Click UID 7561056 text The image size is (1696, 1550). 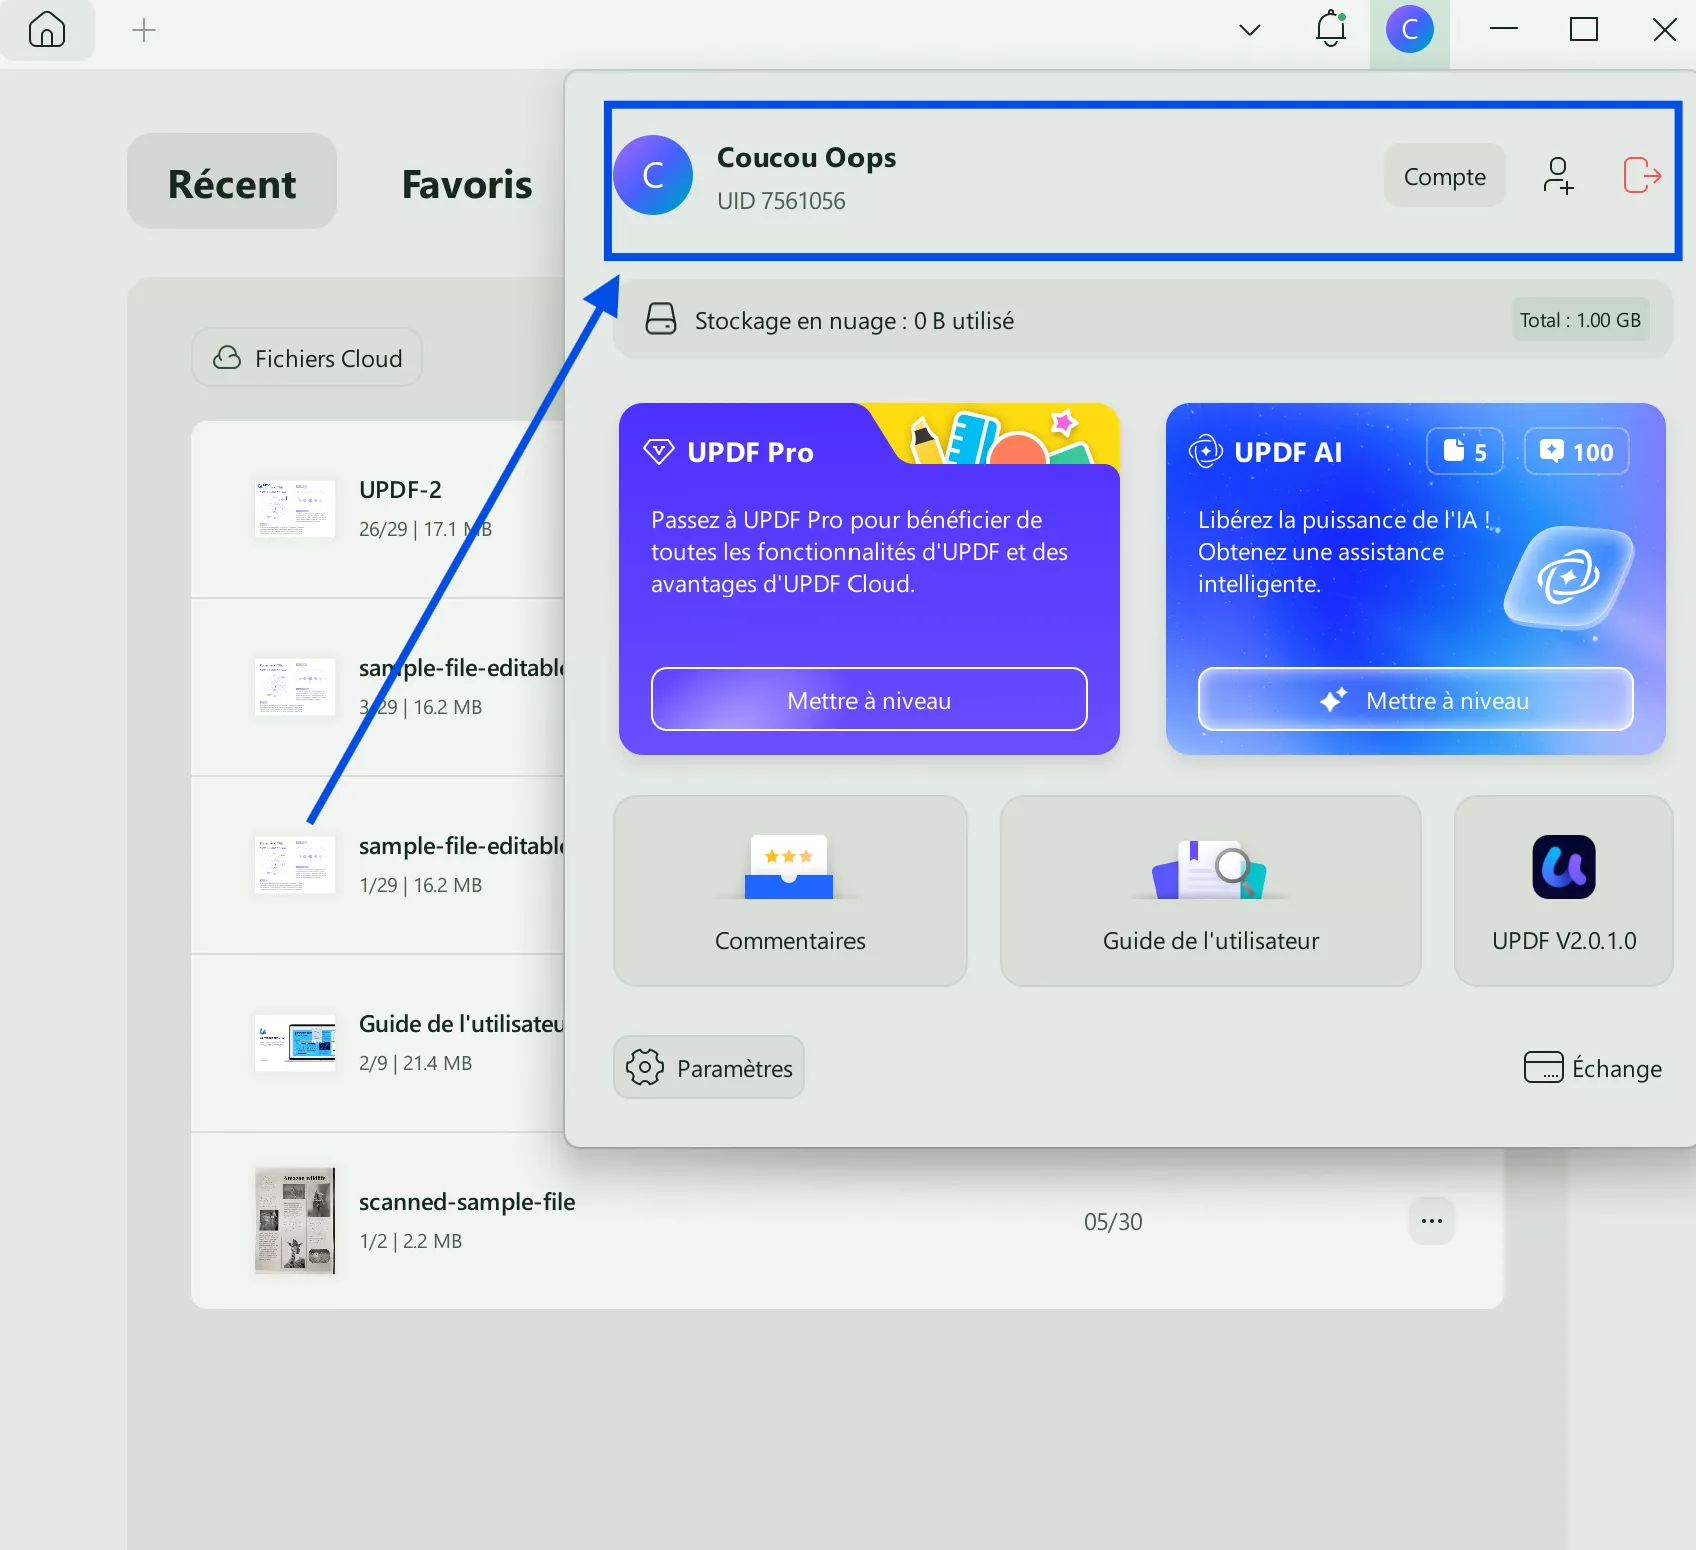click(x=781, y=201)
